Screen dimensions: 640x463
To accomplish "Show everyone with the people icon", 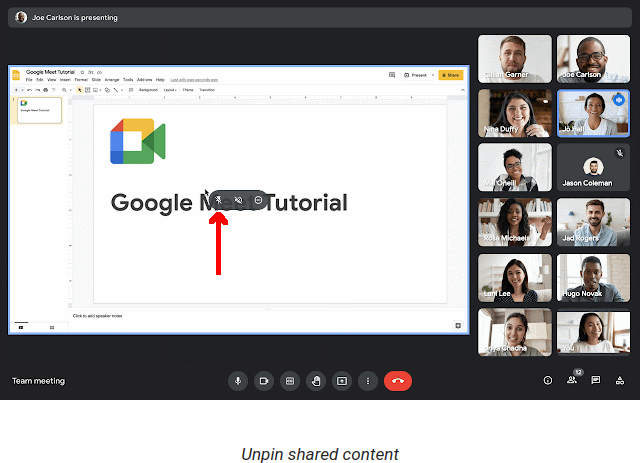I will [x=572, y=380].
